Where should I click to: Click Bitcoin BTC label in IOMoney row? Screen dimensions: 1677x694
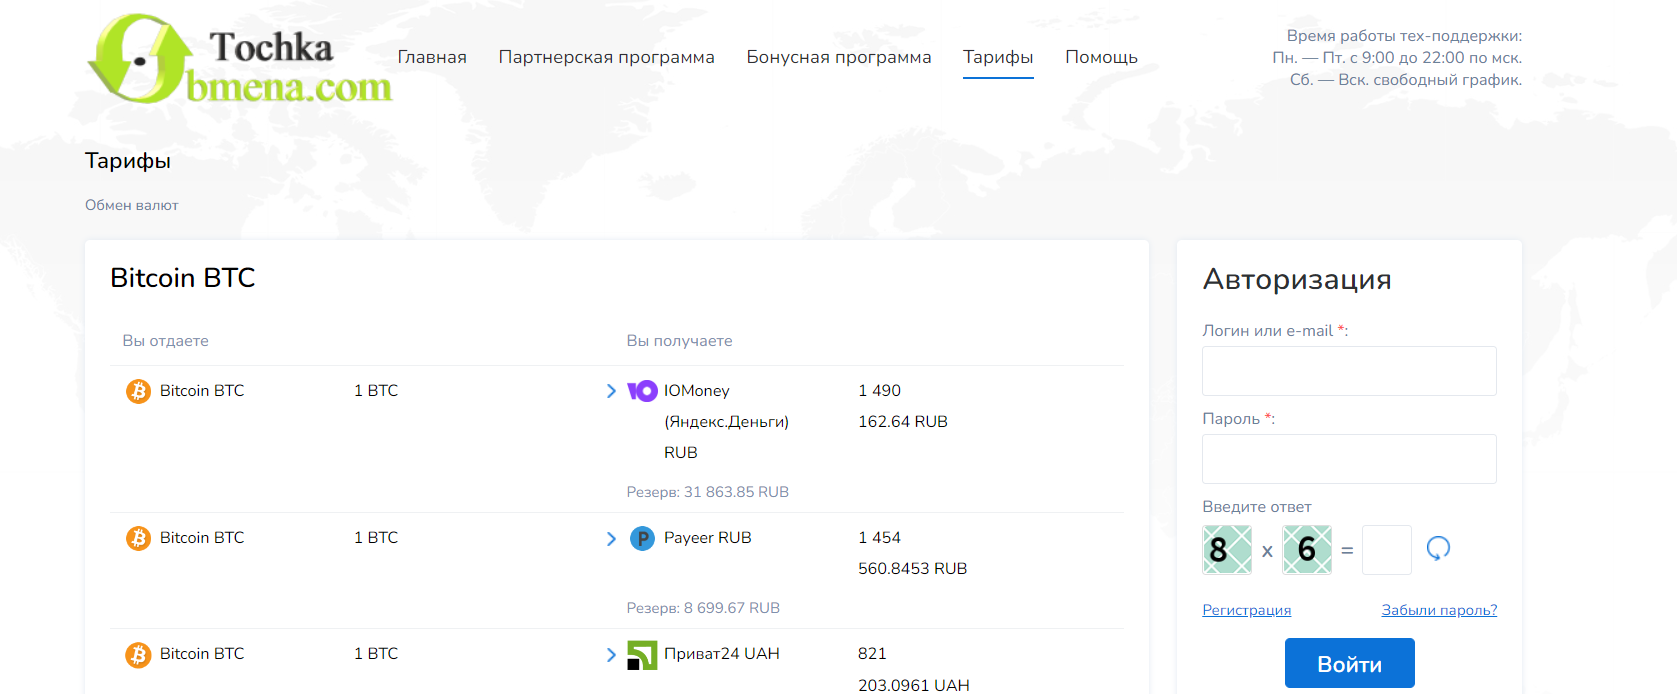pos(202,391)
